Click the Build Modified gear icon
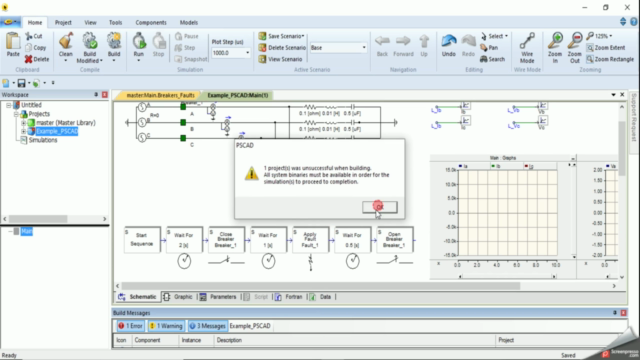This screenshot has width=640, height=360. (x=90, y=41)
